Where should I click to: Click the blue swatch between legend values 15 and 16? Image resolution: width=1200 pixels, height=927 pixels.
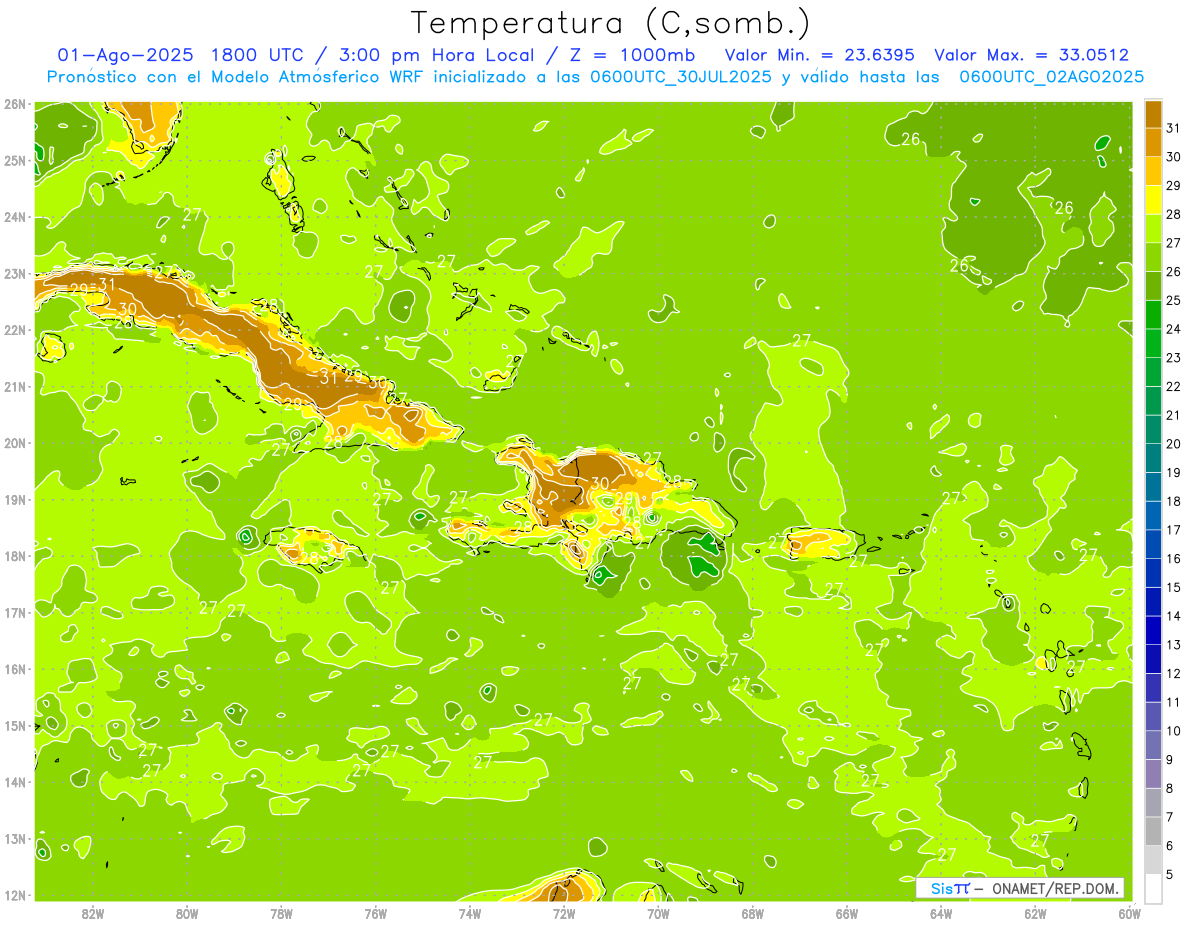(1153, 573)
